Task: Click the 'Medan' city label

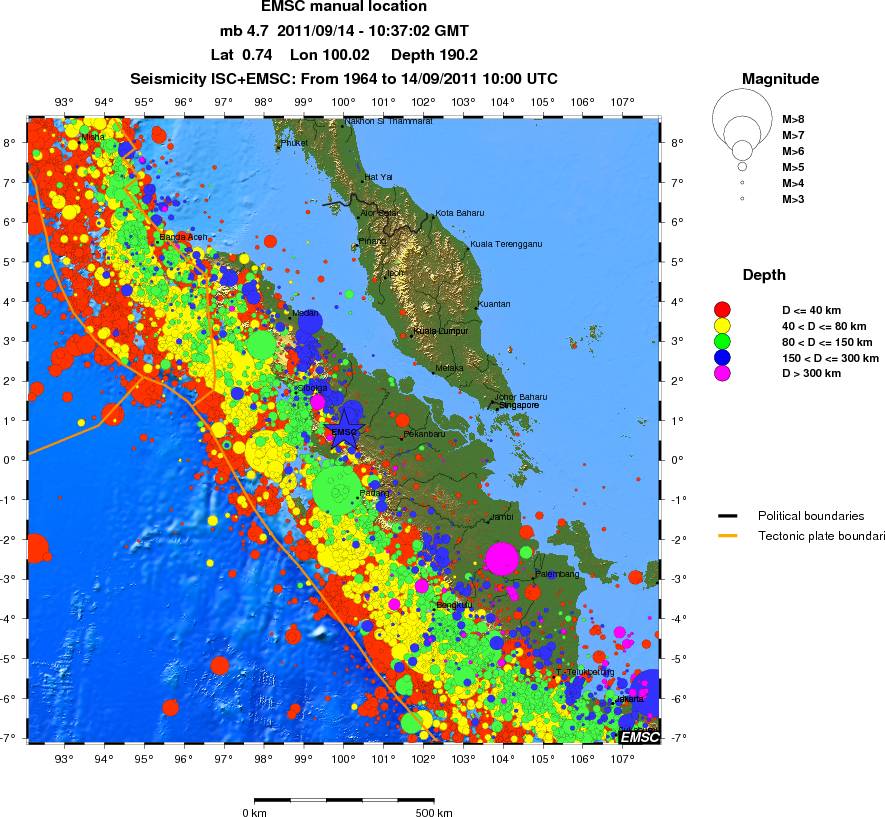Action: click(305, 313)
